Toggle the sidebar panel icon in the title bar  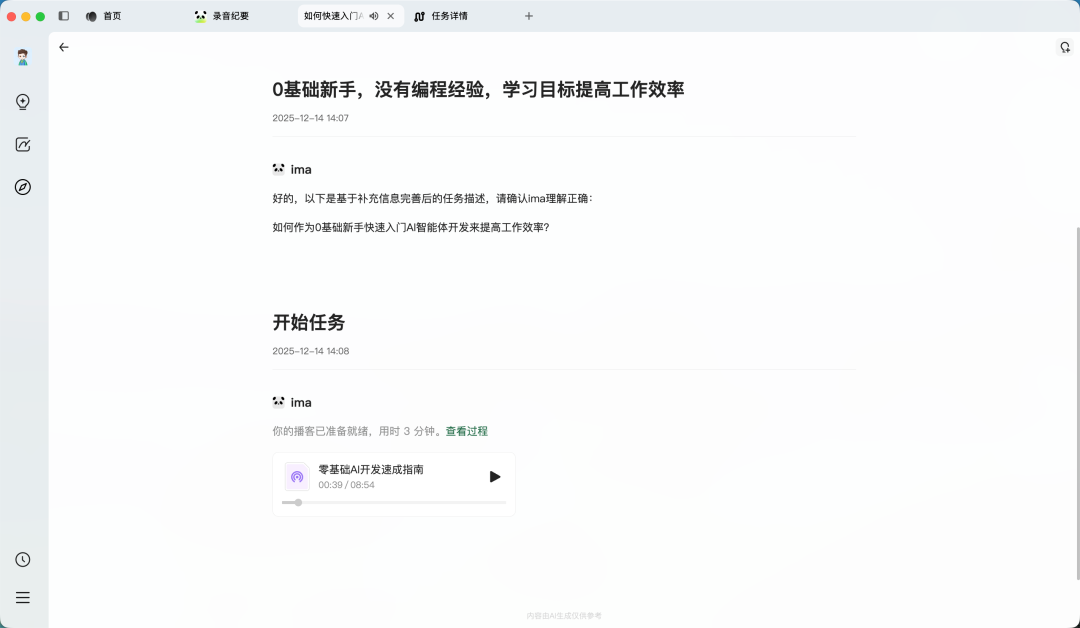(64, 15)
